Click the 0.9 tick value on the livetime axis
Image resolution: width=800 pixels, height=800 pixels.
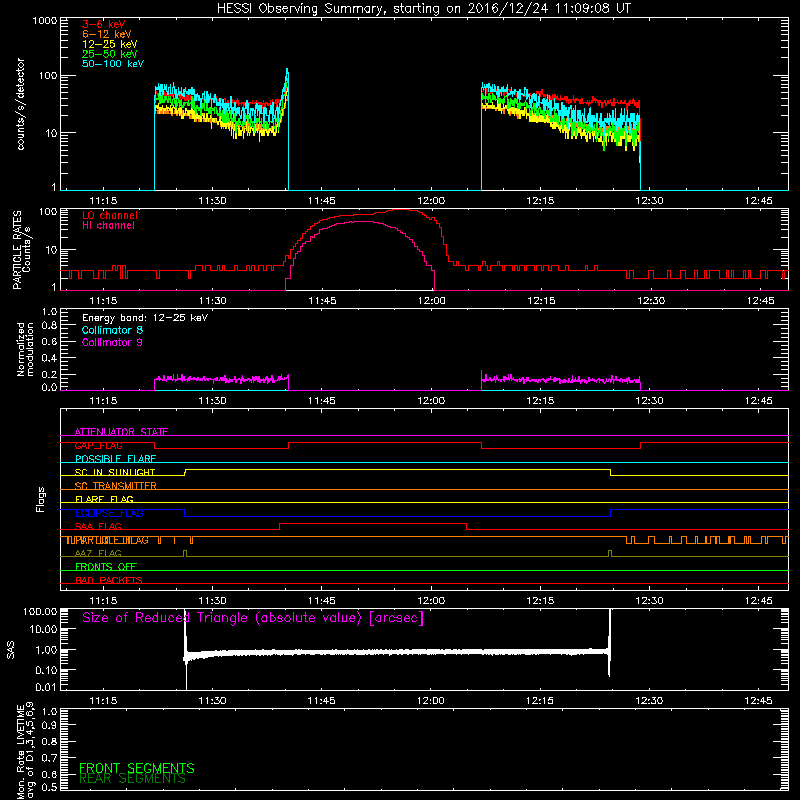pyautogui.click(x=49, y=725)
